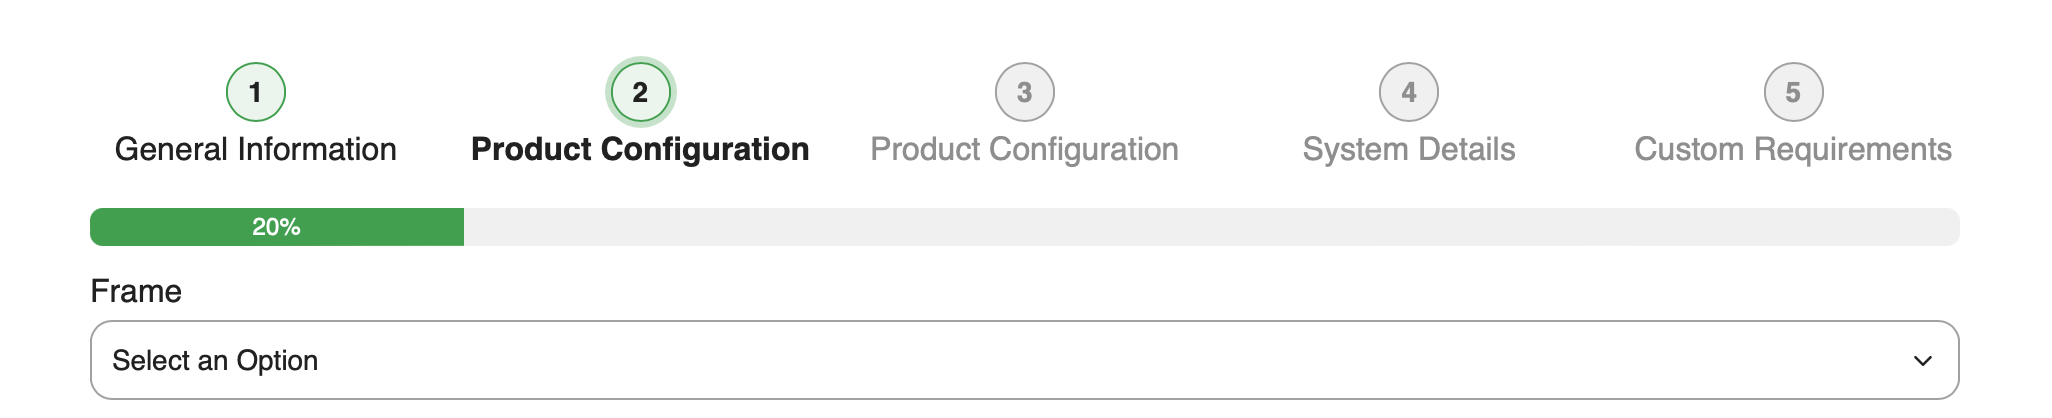Click the step 5 circle indicator
This screenshot has width=2052, height=418.
(1792, 92)
